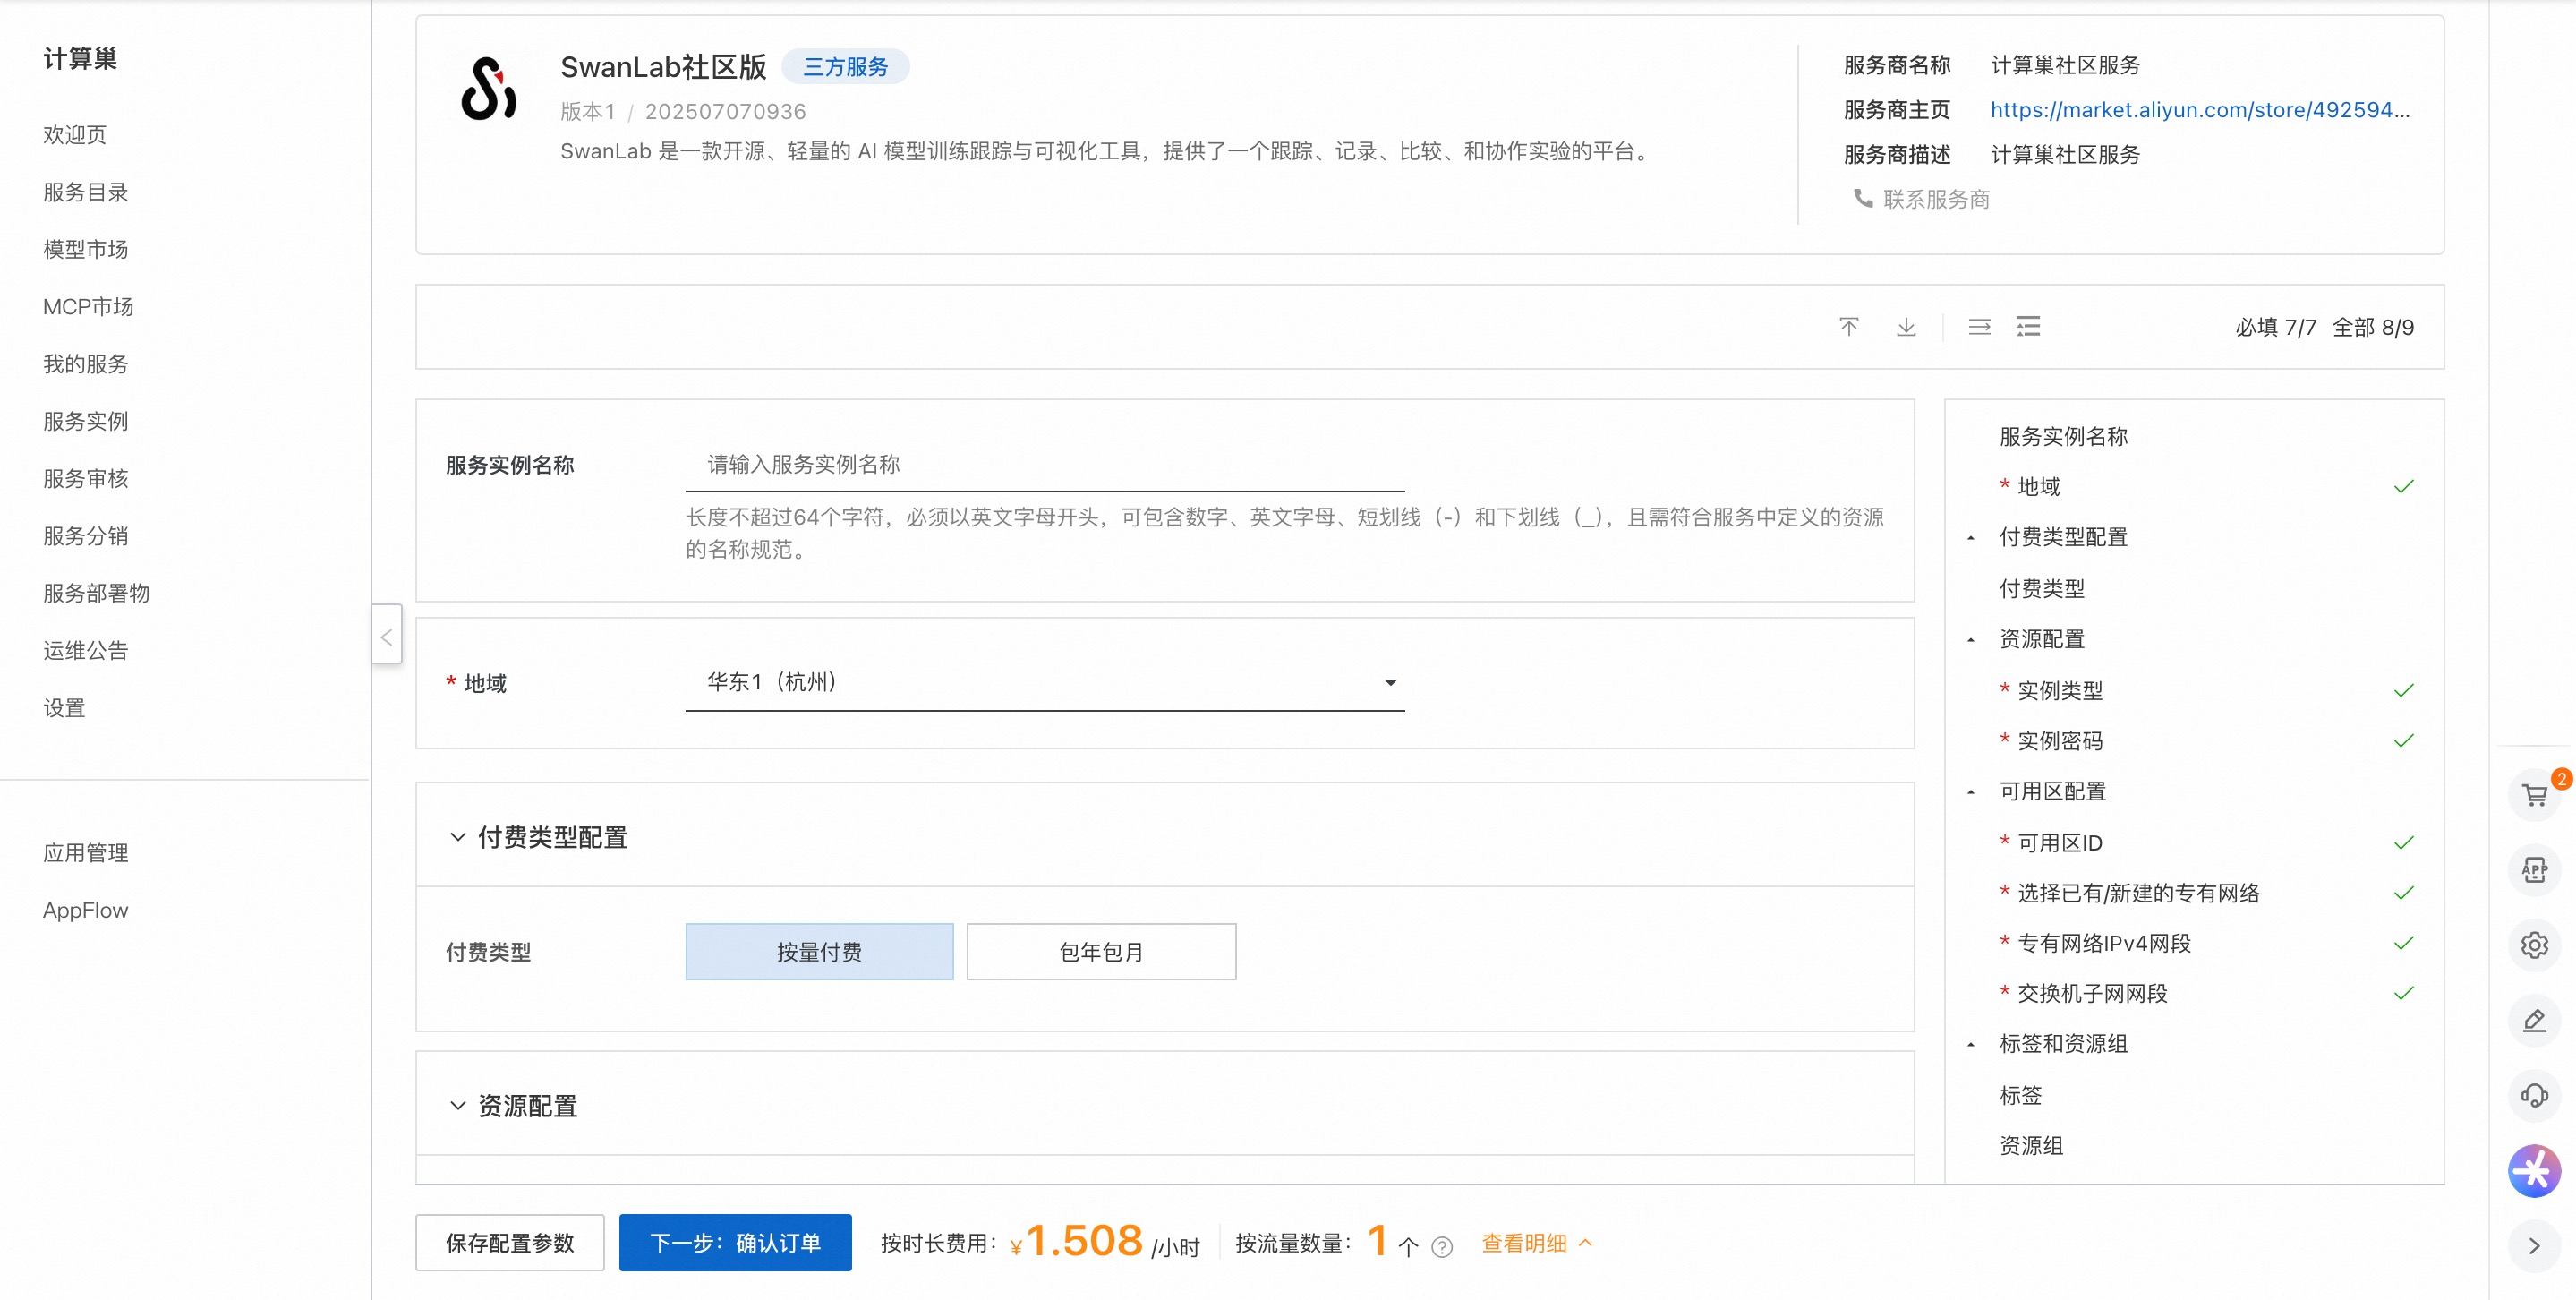This screenshot has width=2576, height=1300.
Task: Launch the colorful AI assistant icon
Action: tap(2535, 1171)
